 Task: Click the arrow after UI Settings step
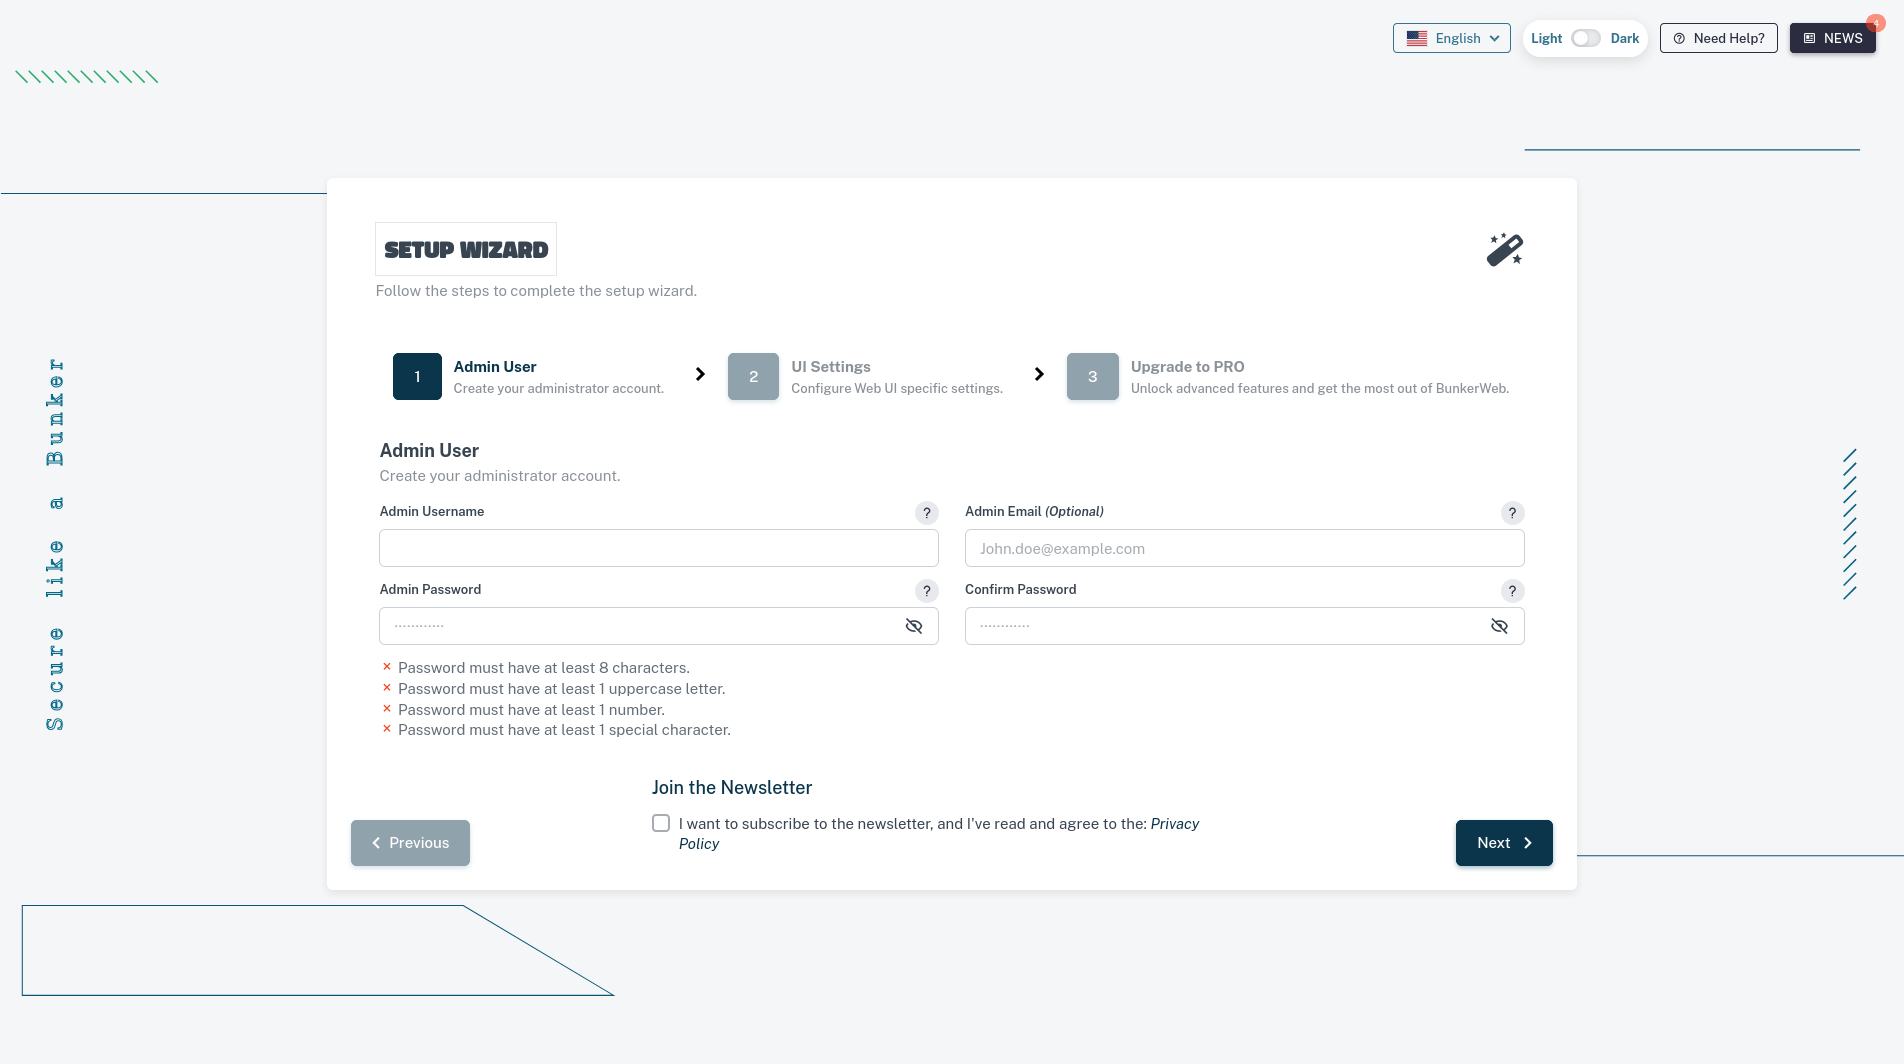pyautogui.click(x=1039, y=374)
